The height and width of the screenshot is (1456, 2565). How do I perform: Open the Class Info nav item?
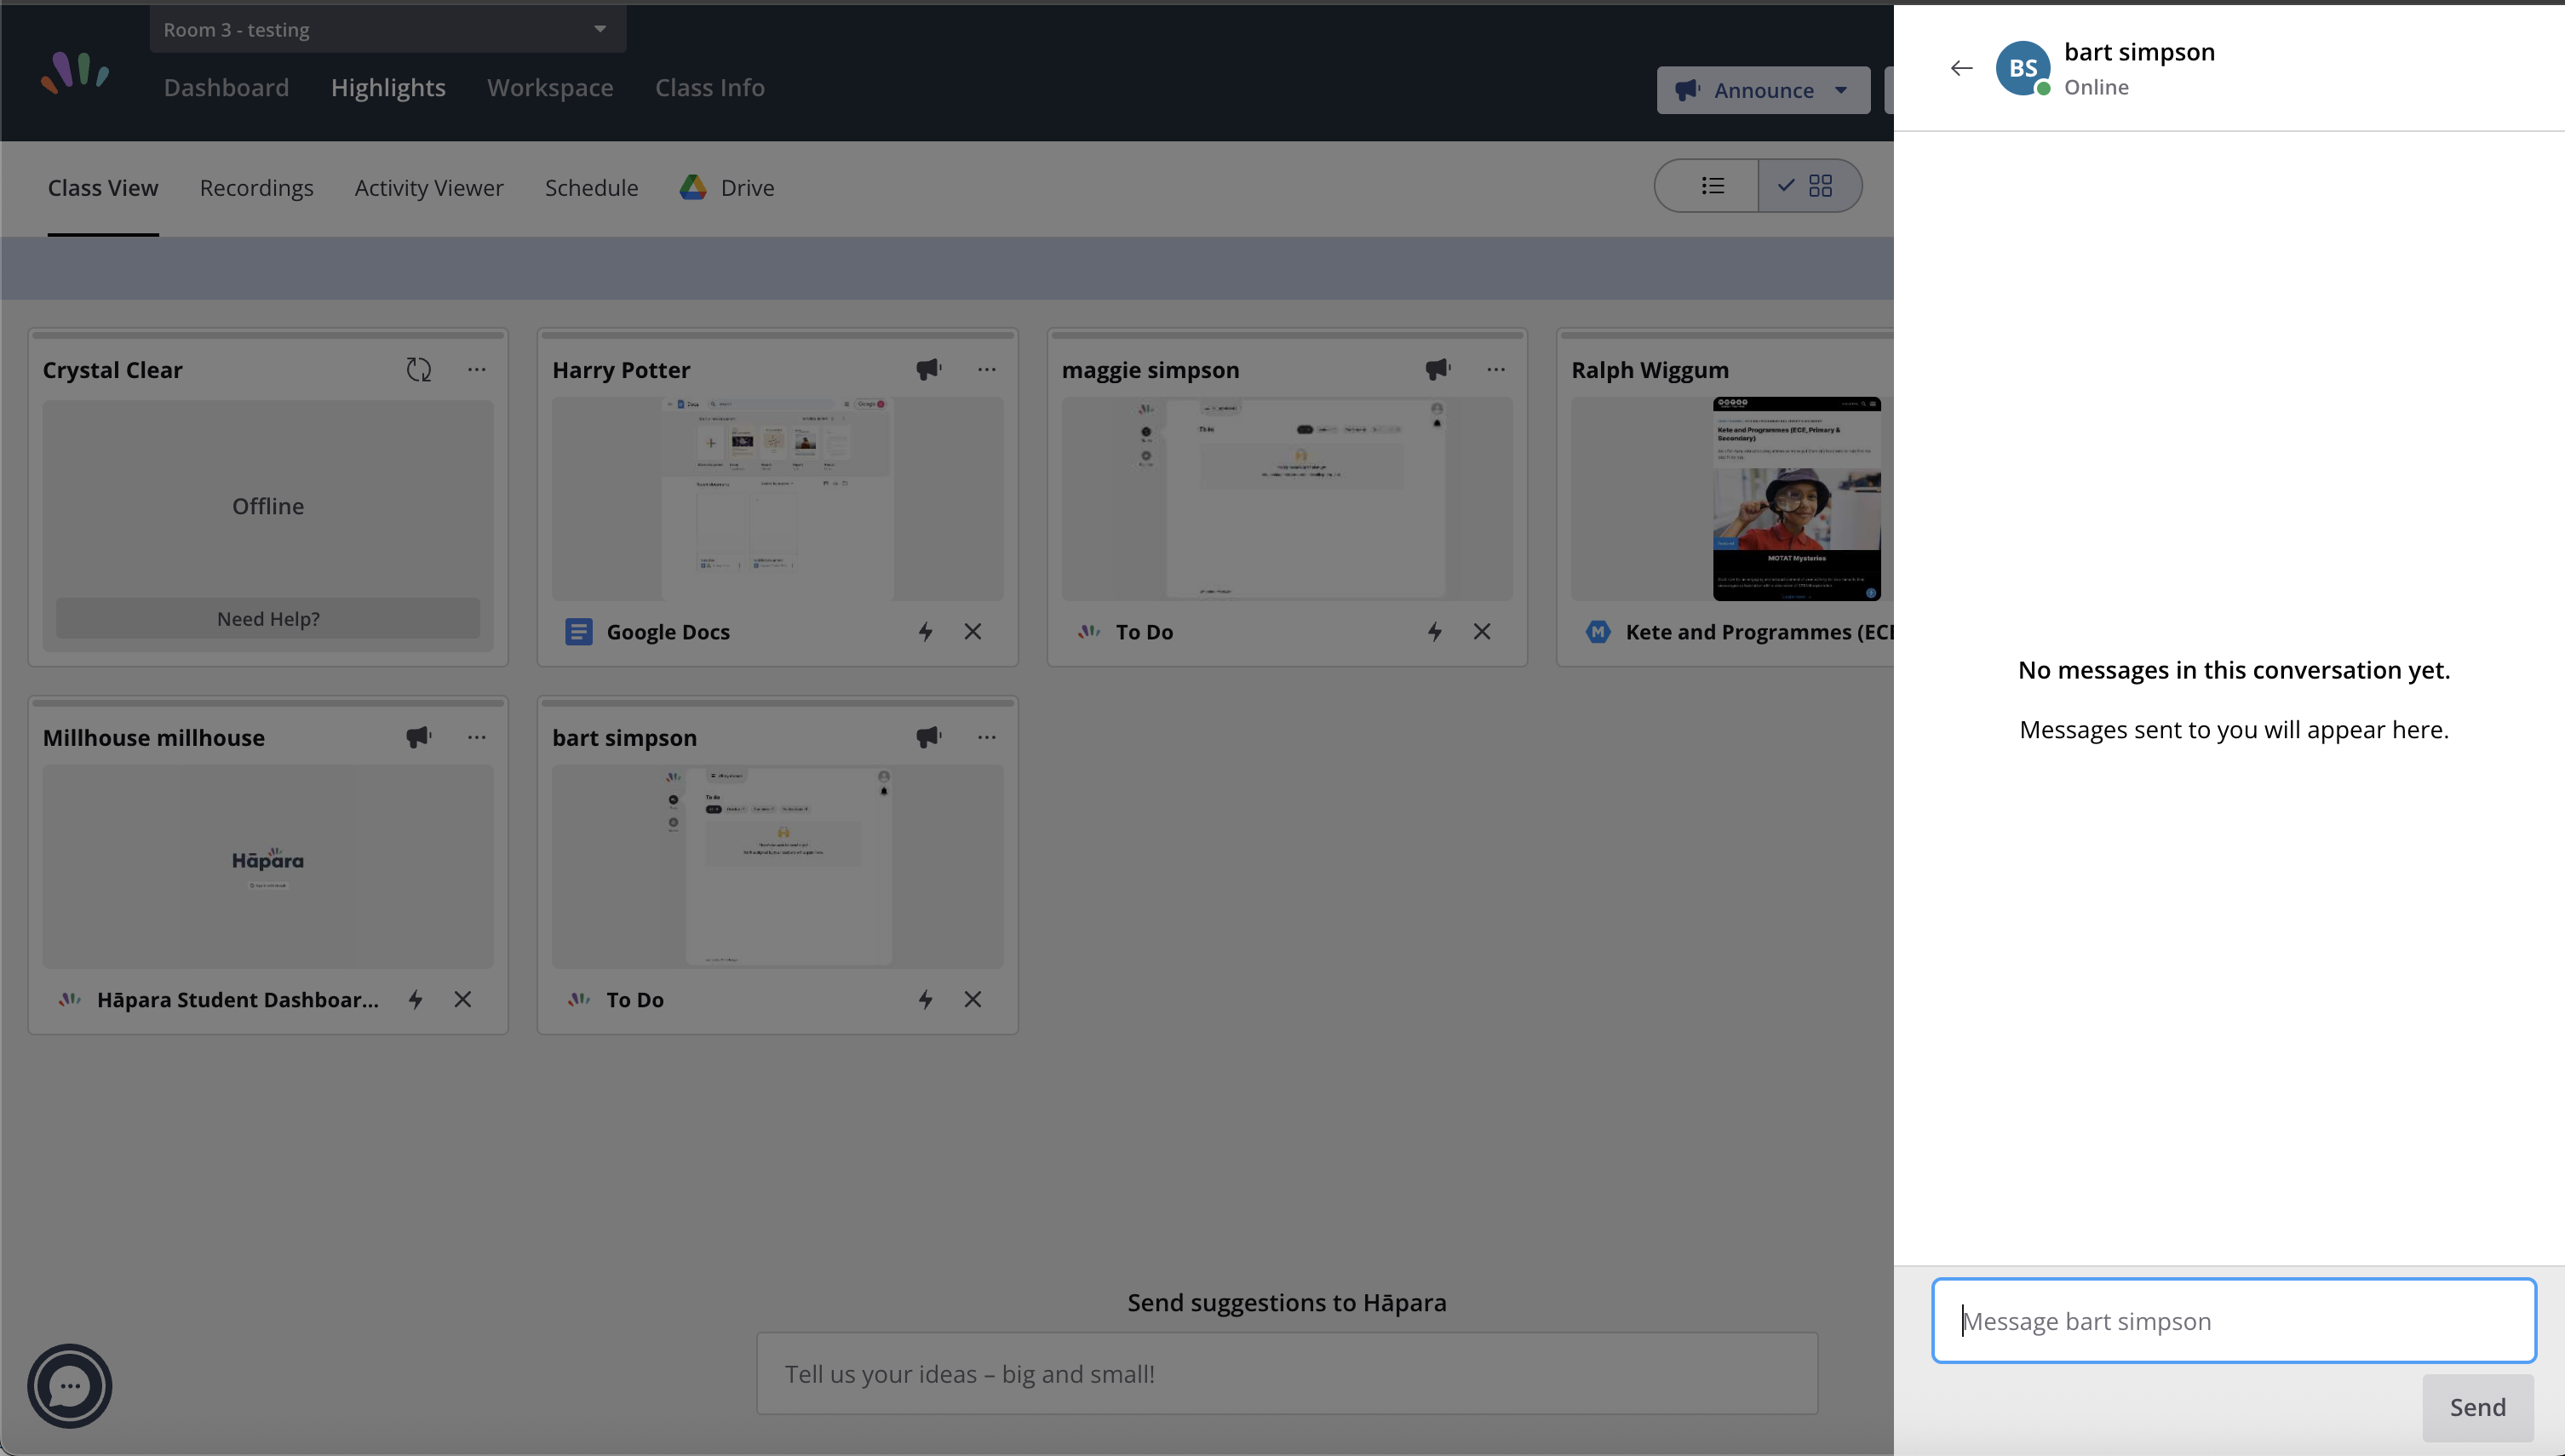[x=710, y=88]
